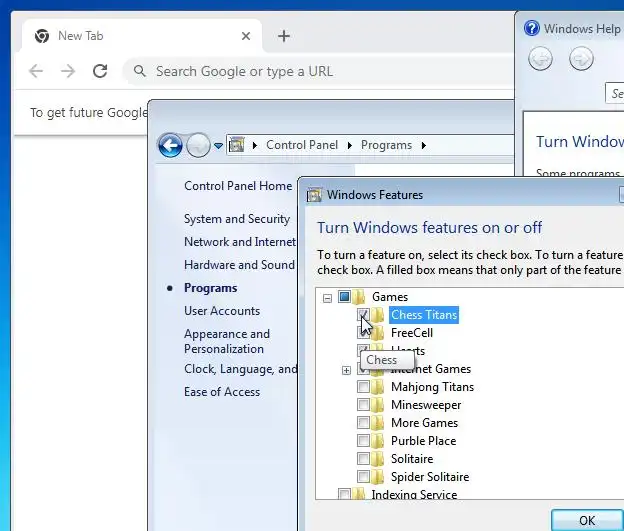Confirm Windows Features with OK button
The image size is (624, 531).
(x=587, y=520)
